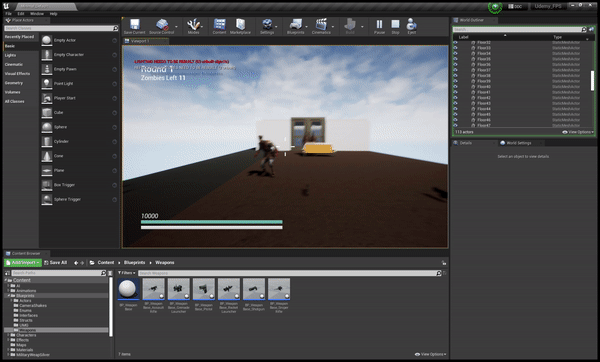Toggle the Content Browser sources panel icon
The width and height of the screenshot is (600, 362).
[7, 273]
